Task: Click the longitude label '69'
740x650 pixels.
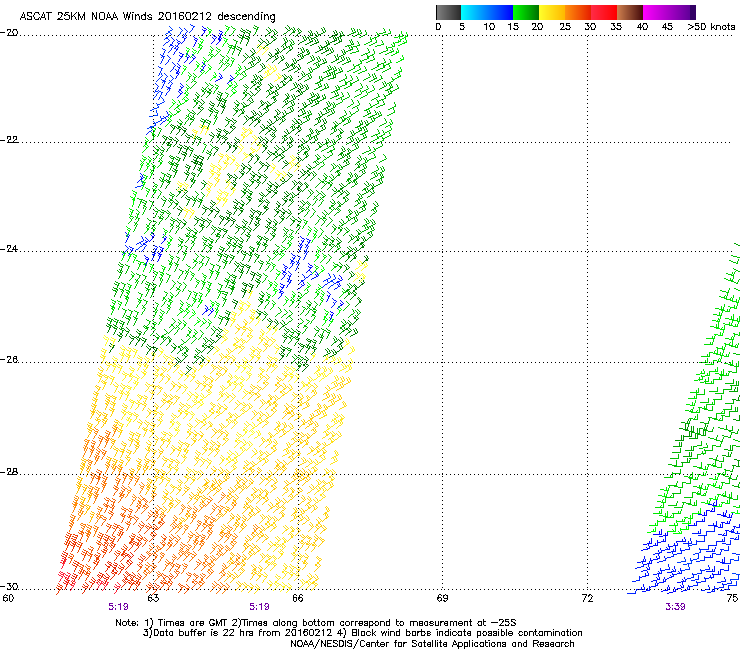Action: [x=442, y=599]
